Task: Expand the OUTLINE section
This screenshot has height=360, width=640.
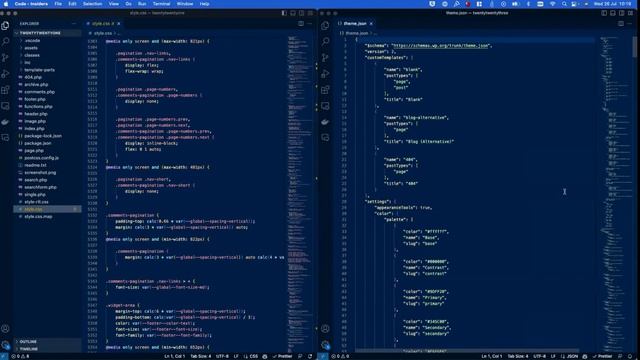Action: tap(47, 342)
